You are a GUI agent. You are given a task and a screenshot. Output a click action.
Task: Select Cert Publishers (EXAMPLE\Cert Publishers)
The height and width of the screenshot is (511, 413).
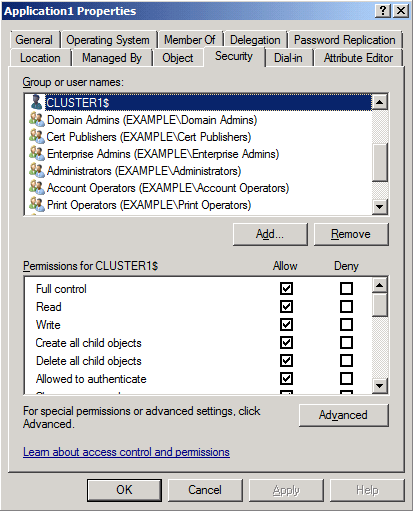(x=149, y=137)
